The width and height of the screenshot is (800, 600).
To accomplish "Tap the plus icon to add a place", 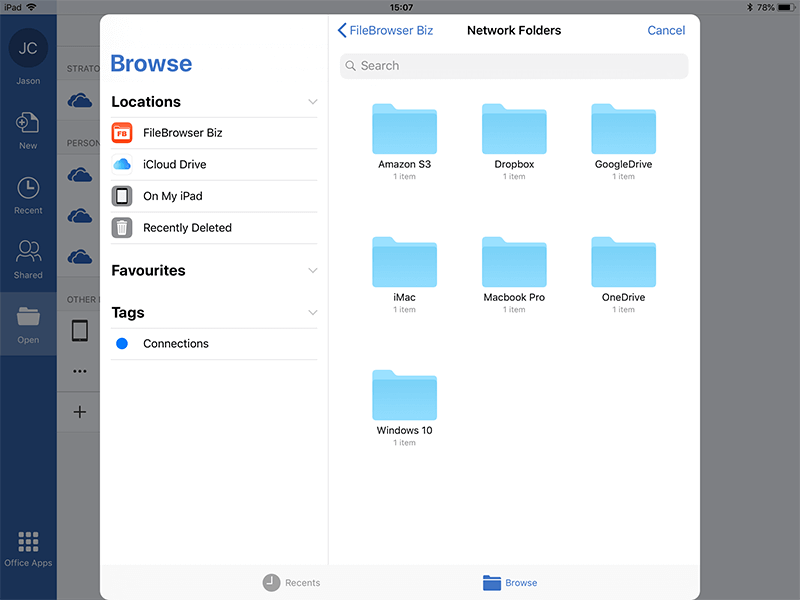I will pos(80,412).
